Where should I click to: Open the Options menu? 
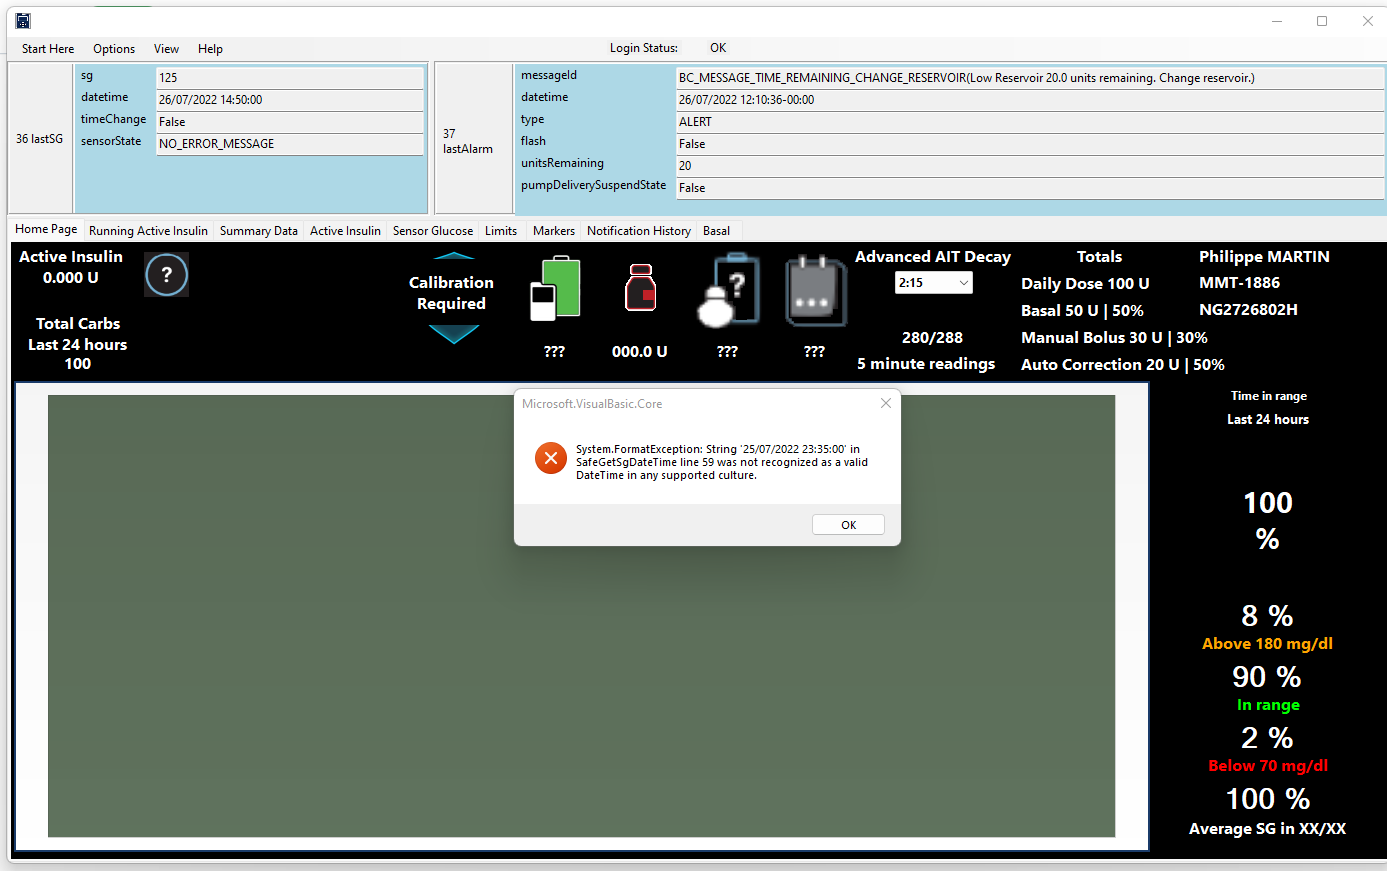[113, 48]
